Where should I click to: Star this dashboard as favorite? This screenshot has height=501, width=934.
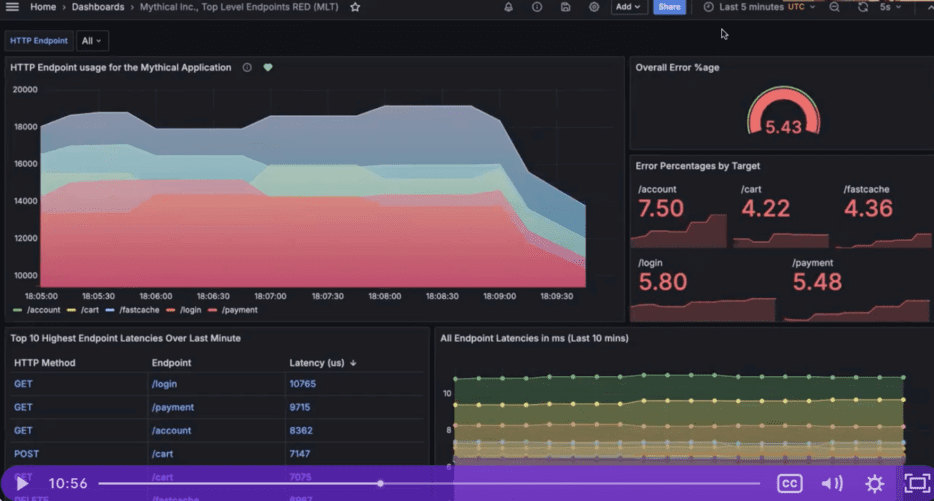click(x=355, y=7)
